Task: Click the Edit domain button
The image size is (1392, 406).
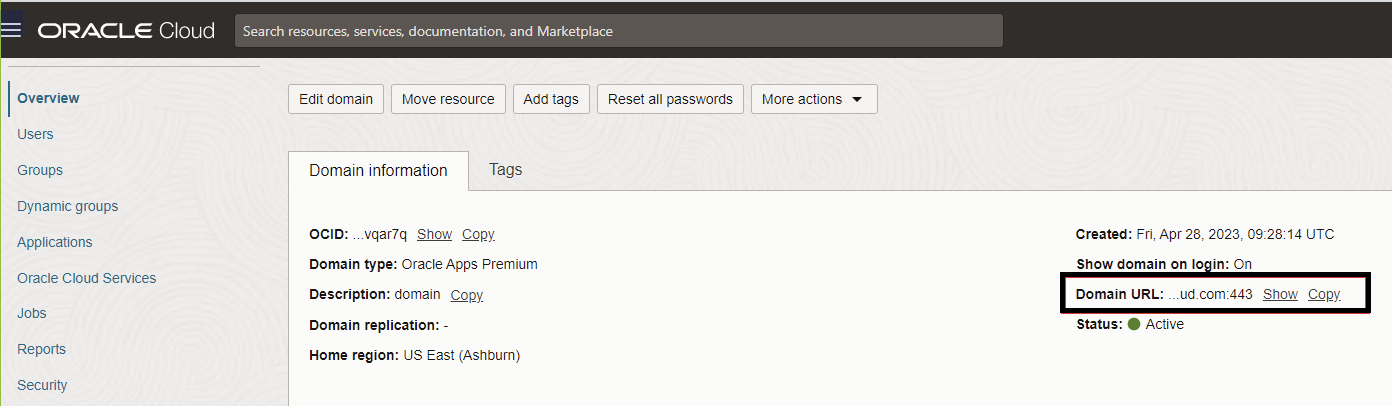Action: pos(335,99)
